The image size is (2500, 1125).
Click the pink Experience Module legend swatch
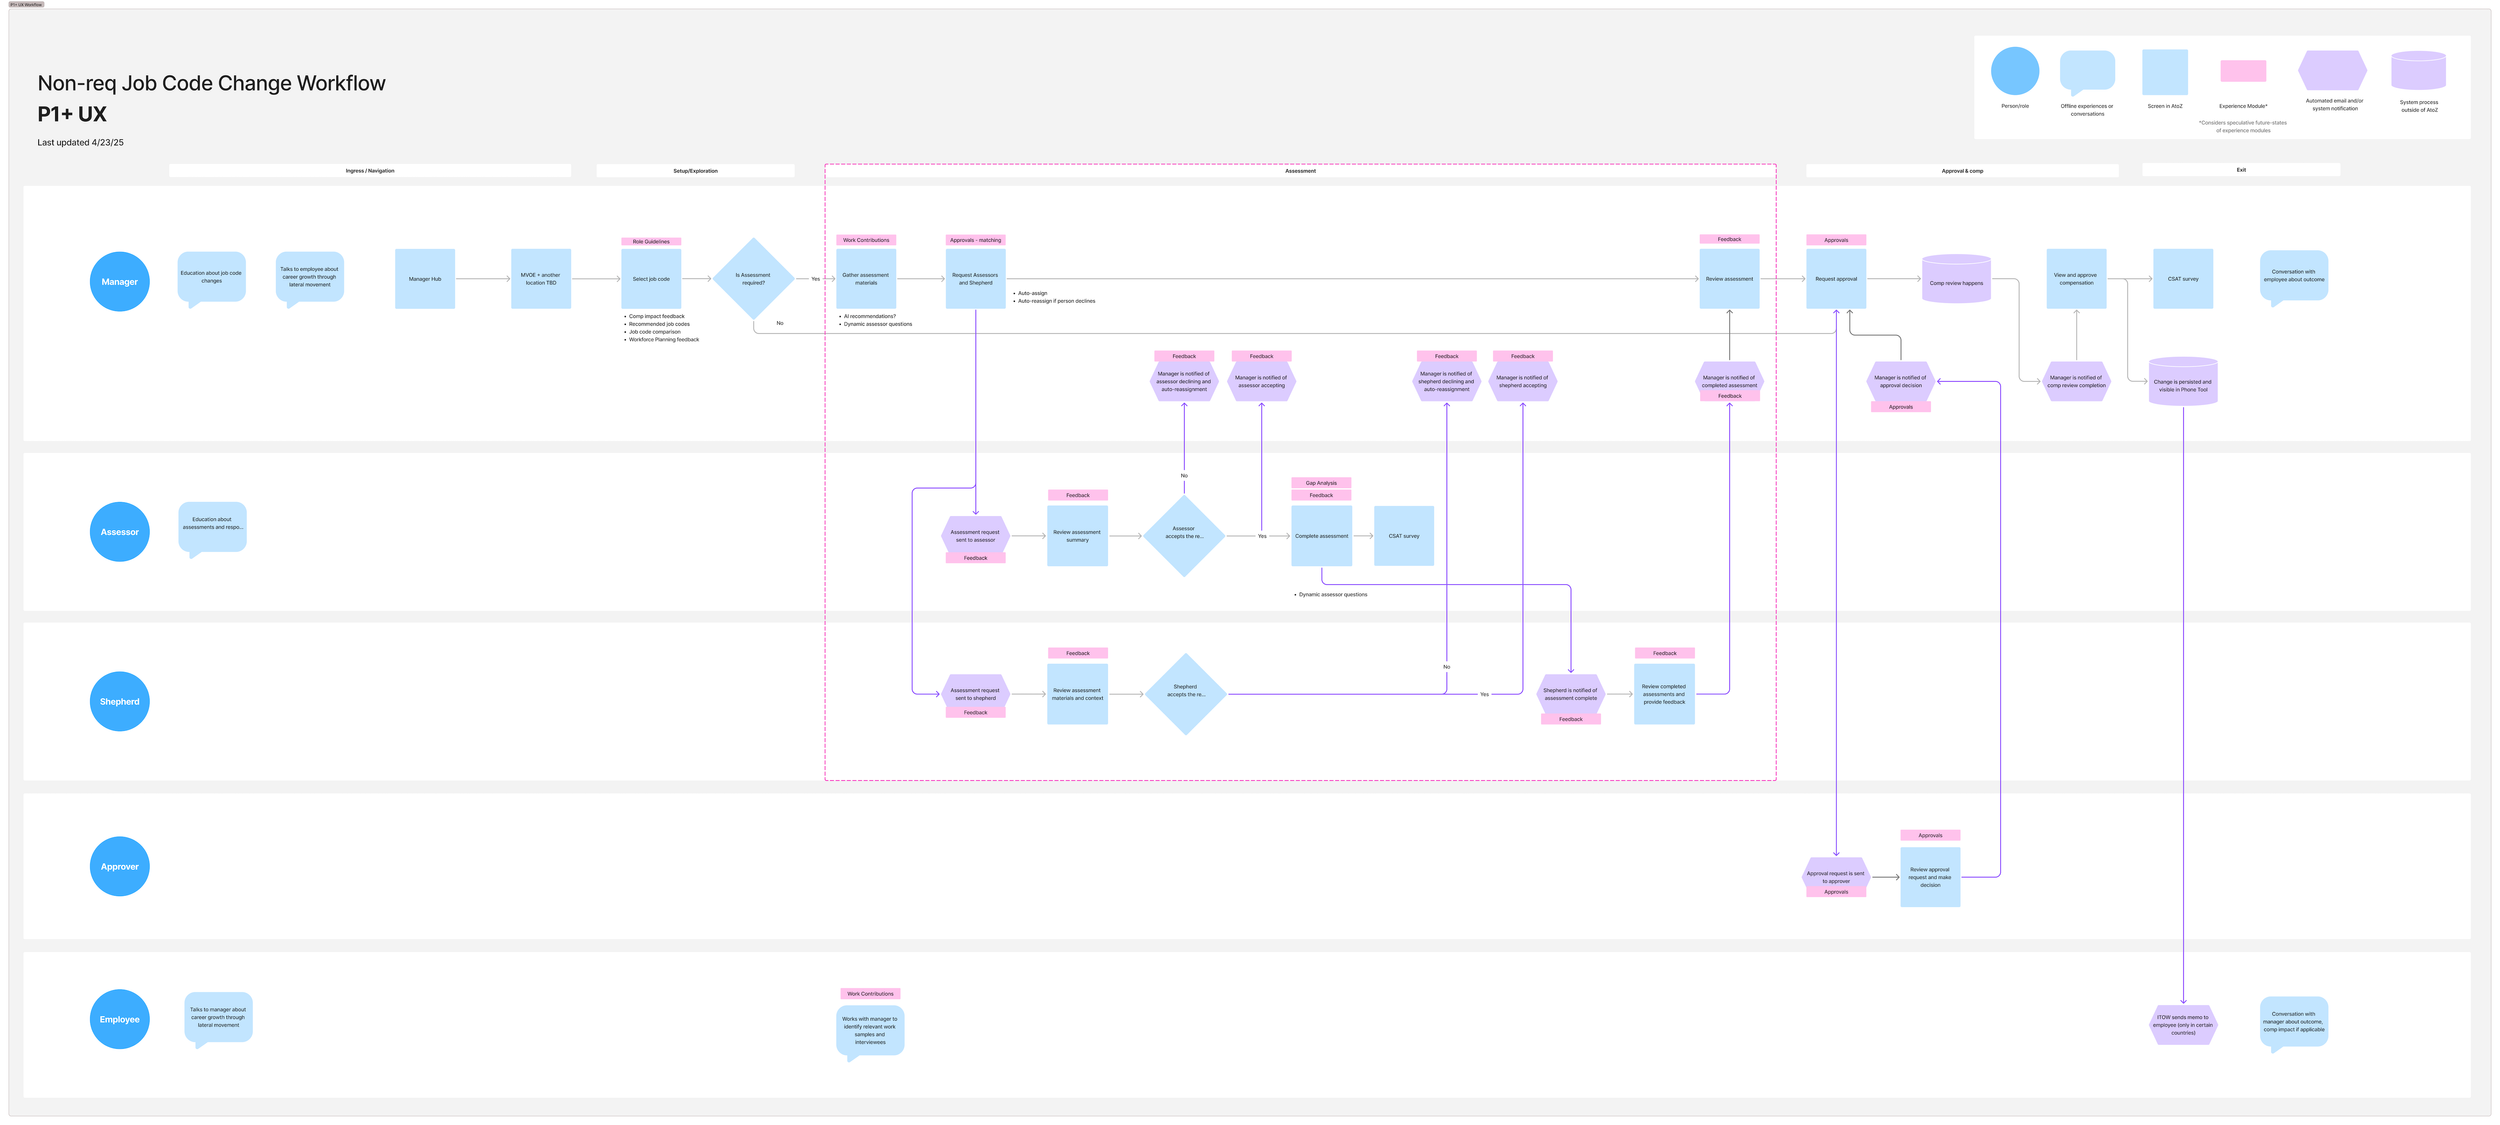point(2243,71)
